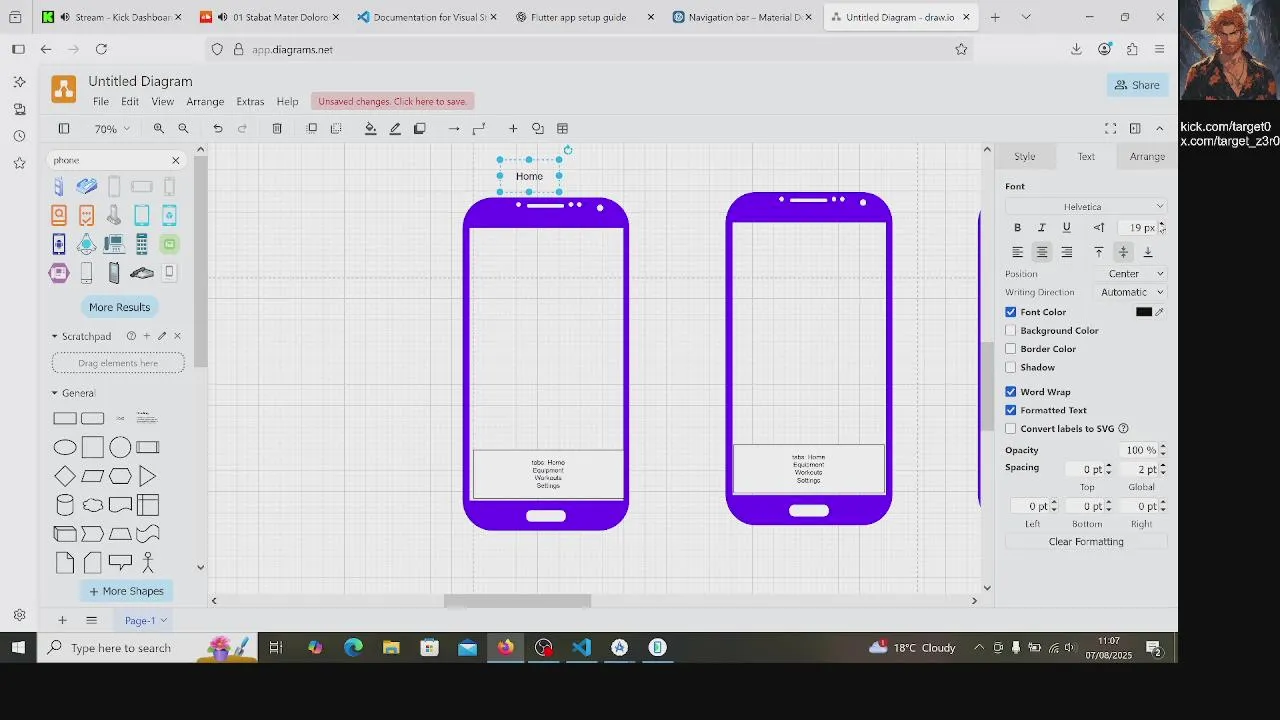Bookmark the page with star icon
The height and width of the screenshot is (720, 1280).
tap(961, 49)
